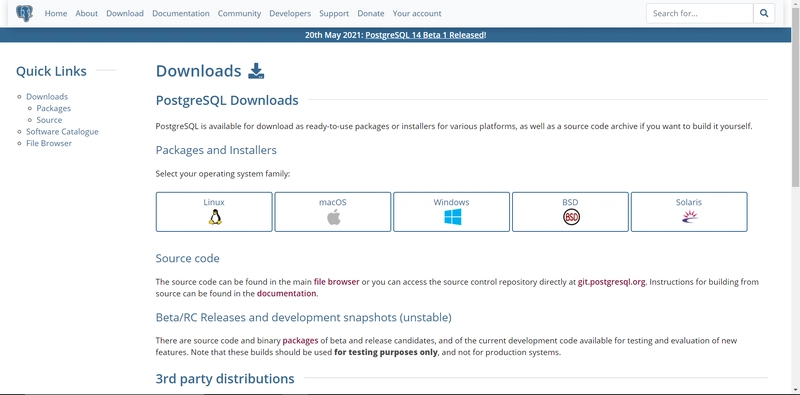The height and width of the screenshot is (395, 800).
Task: Open the Home menu item
Action: pos(56,13)
